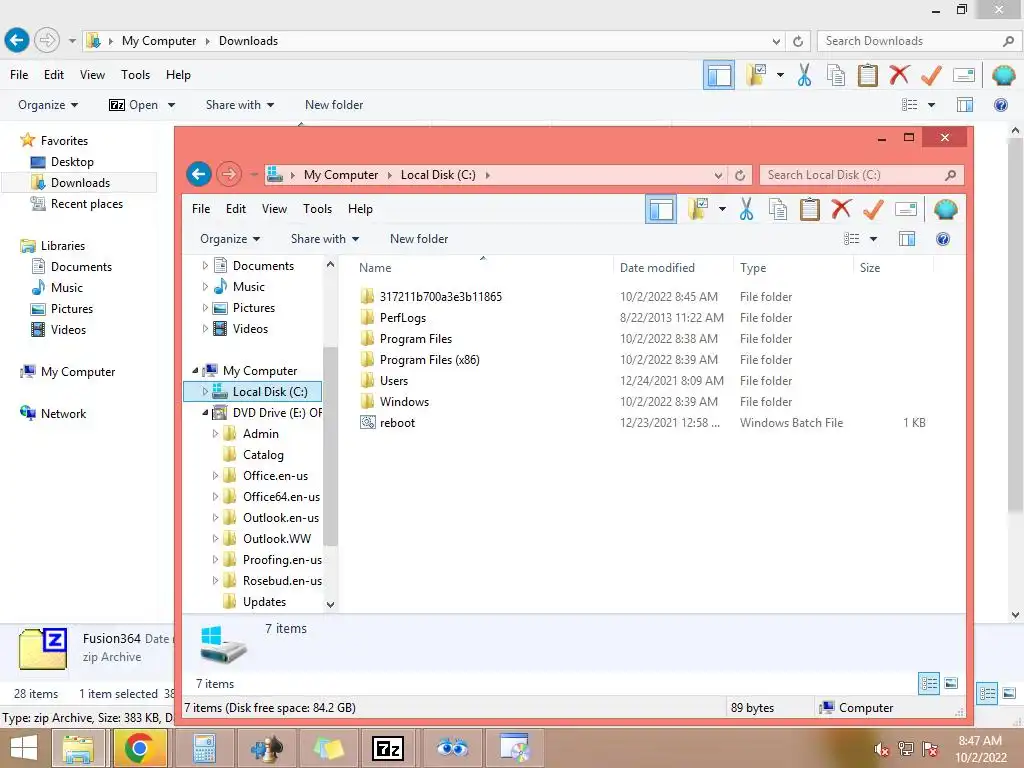Switch to large icons view in Downloads status bar
Screen dimensions: 1024x768
coord(1009,694)
